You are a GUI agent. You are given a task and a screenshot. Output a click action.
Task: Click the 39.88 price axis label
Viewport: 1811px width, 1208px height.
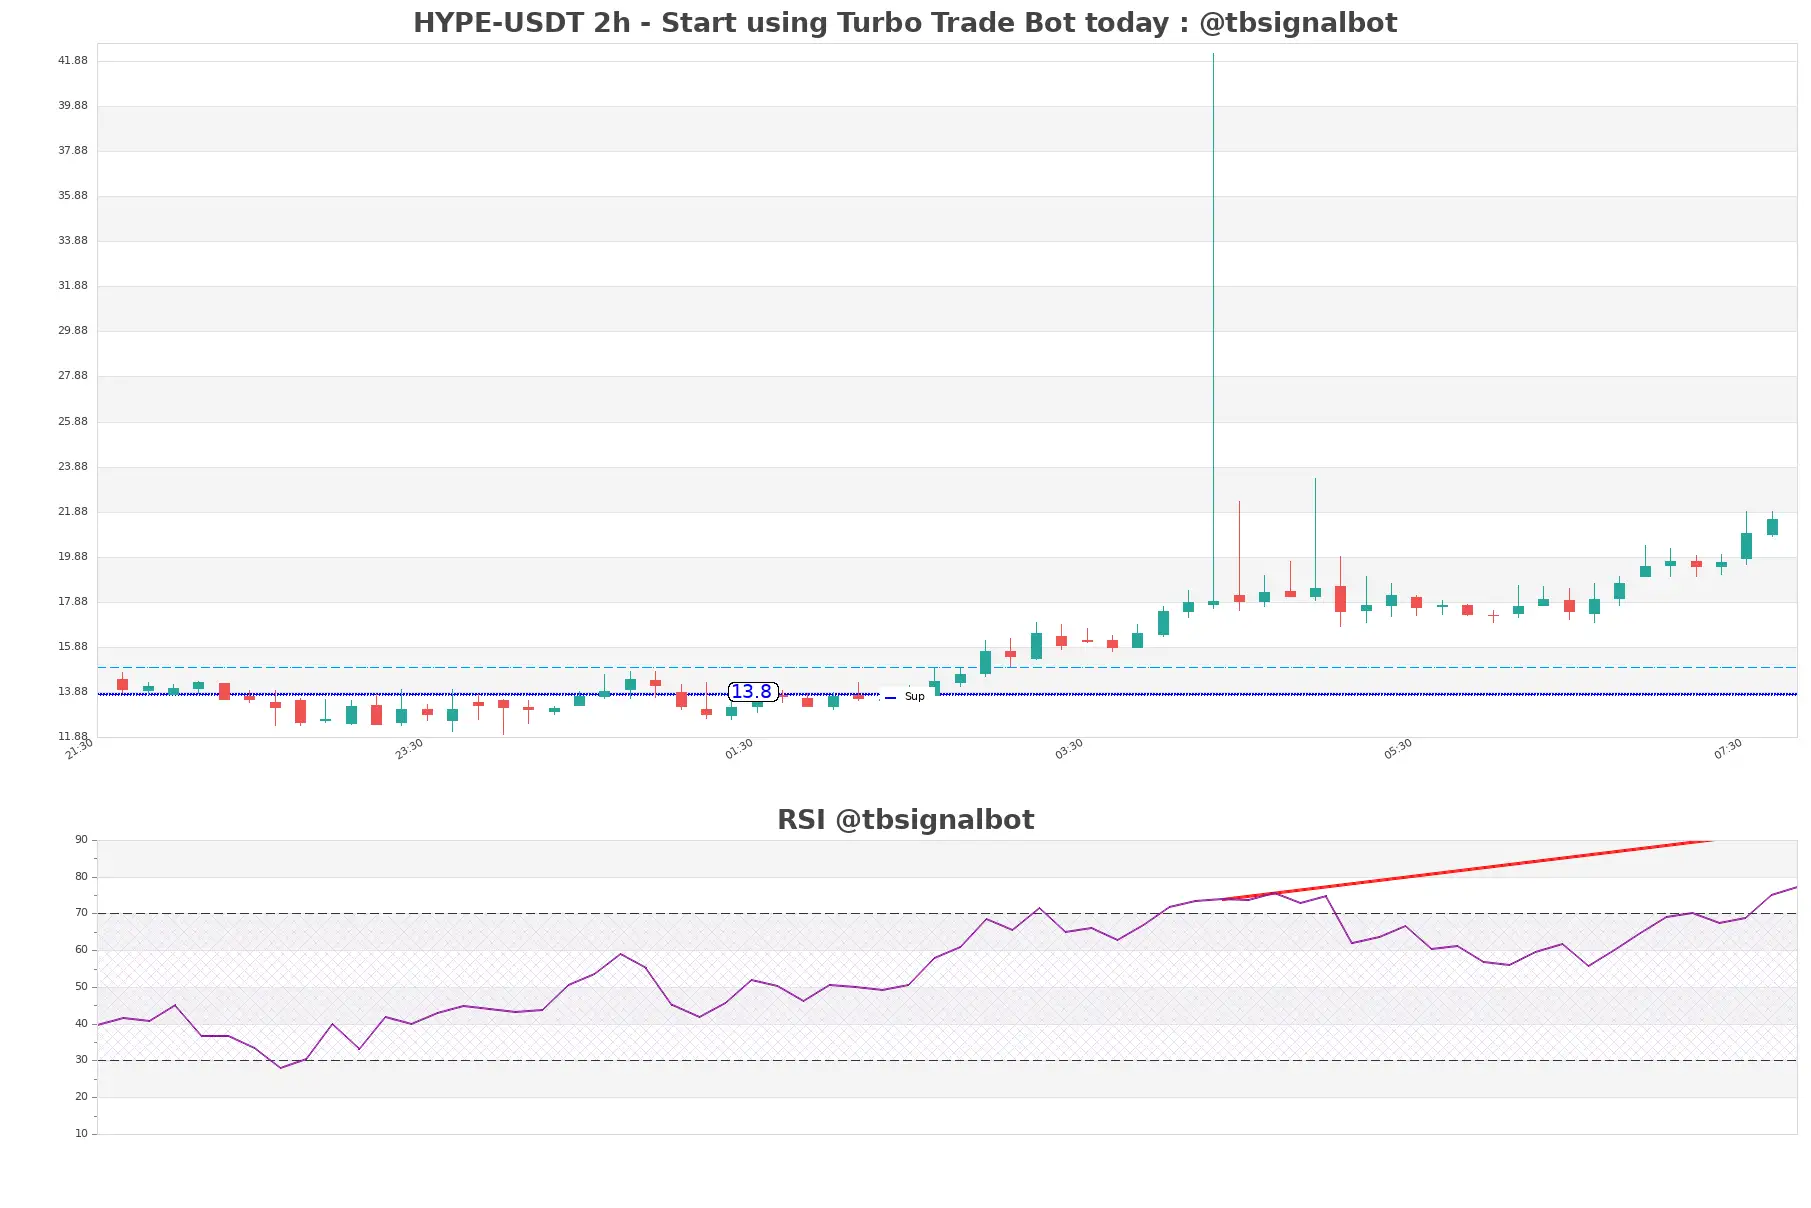(72, 106)
